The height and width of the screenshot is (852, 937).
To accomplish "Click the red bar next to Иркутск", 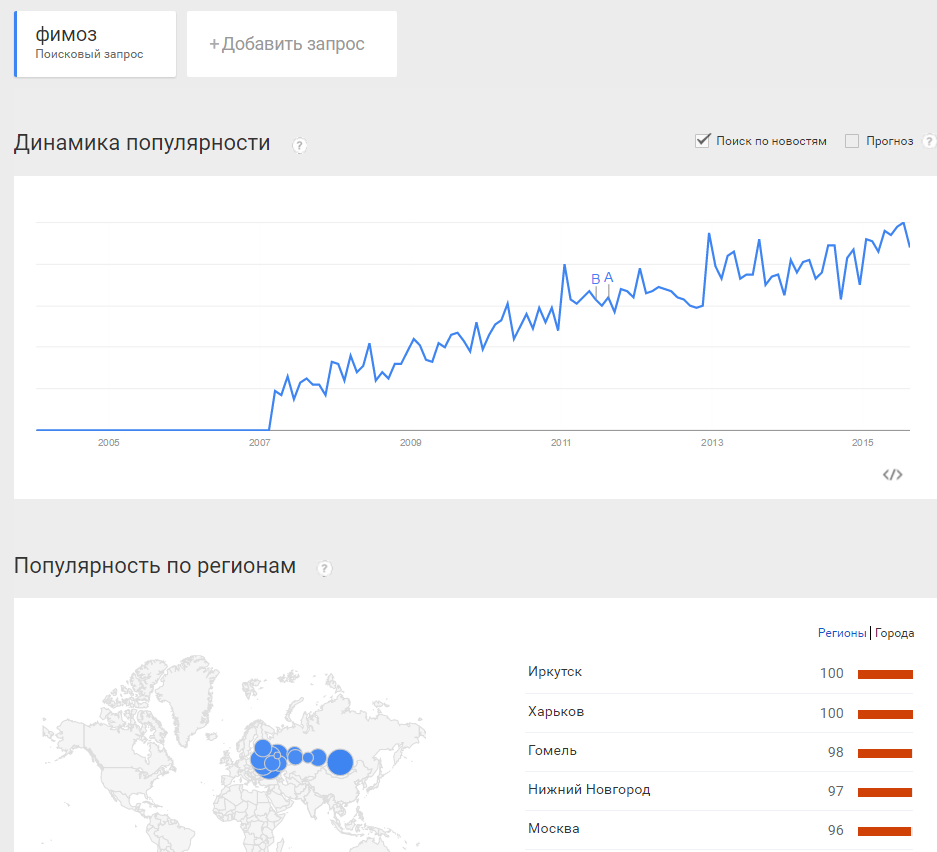I will [885, 674].
